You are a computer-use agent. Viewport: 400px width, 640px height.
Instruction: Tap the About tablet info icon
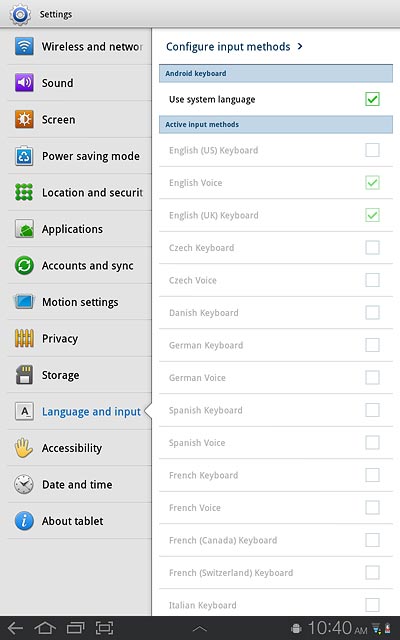click(x=24, y=521)
